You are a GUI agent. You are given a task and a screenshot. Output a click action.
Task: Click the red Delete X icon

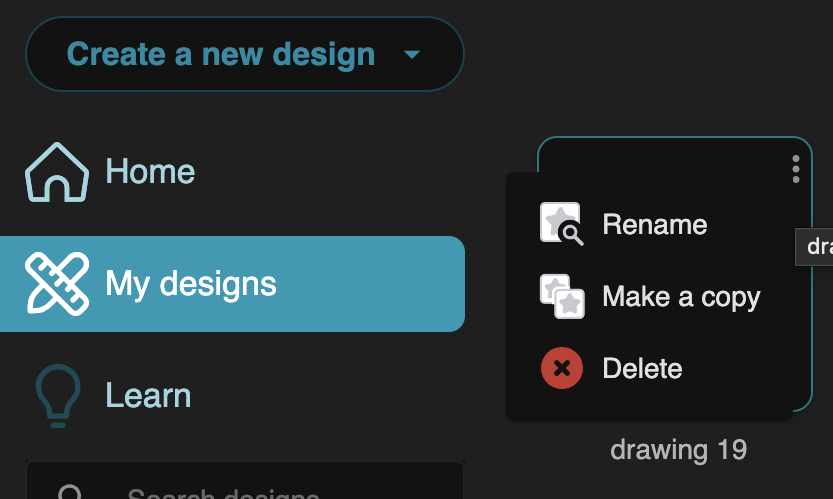click(561, 368)
